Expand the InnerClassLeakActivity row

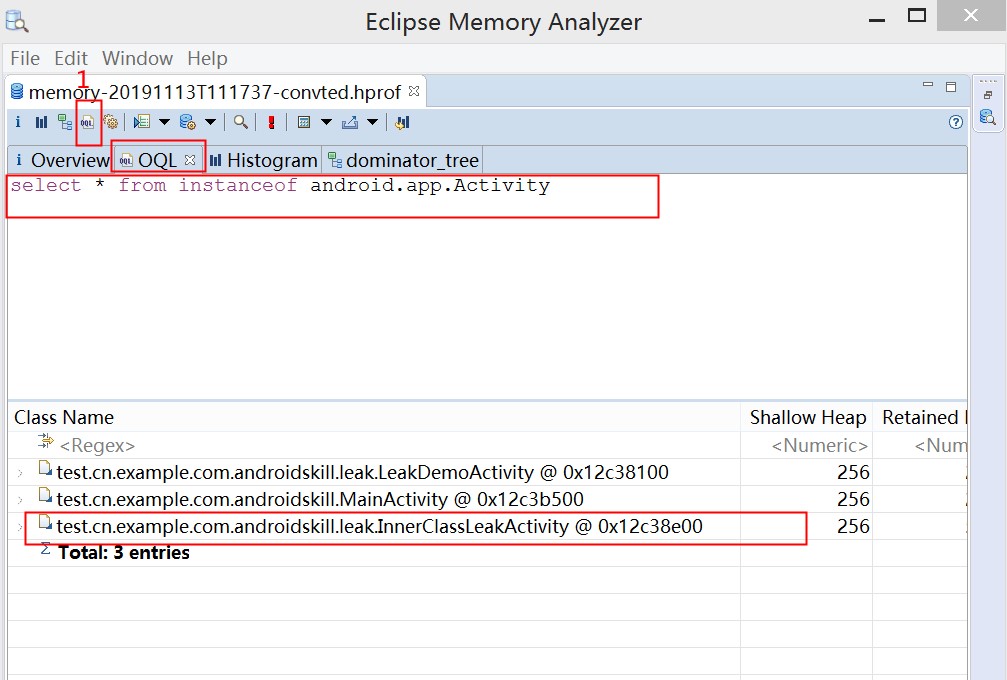(20, 527)
